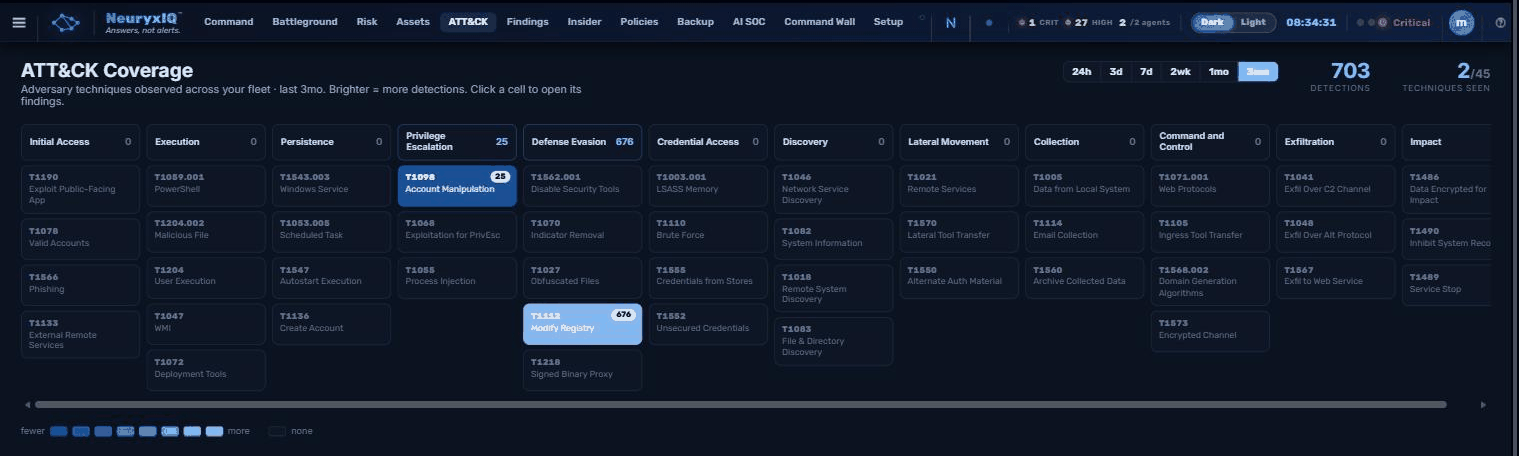The width and height of the screenshot is (1519, 456).
Task: Open the Setup tab
Action: [x=888, y=22]
